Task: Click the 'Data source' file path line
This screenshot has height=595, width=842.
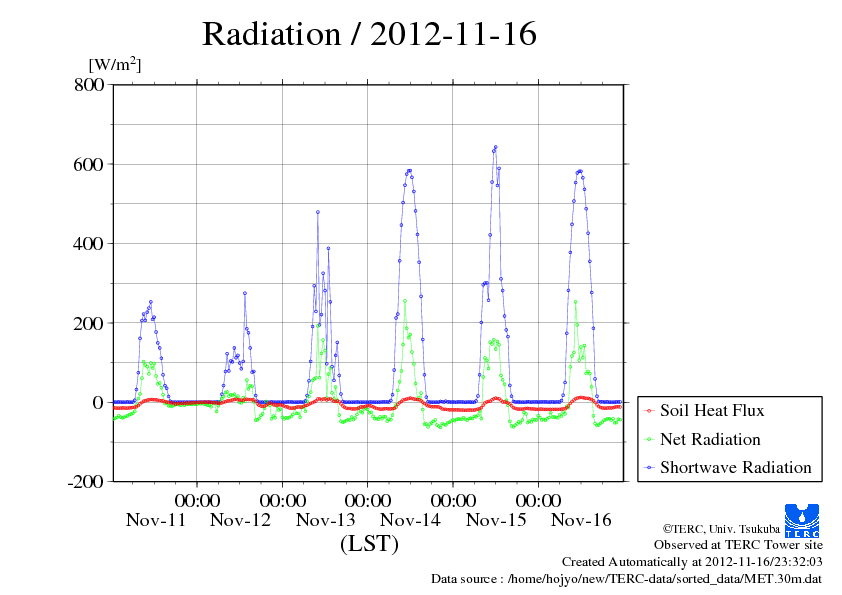Action: pyautogui.click(x=627, y=579)
